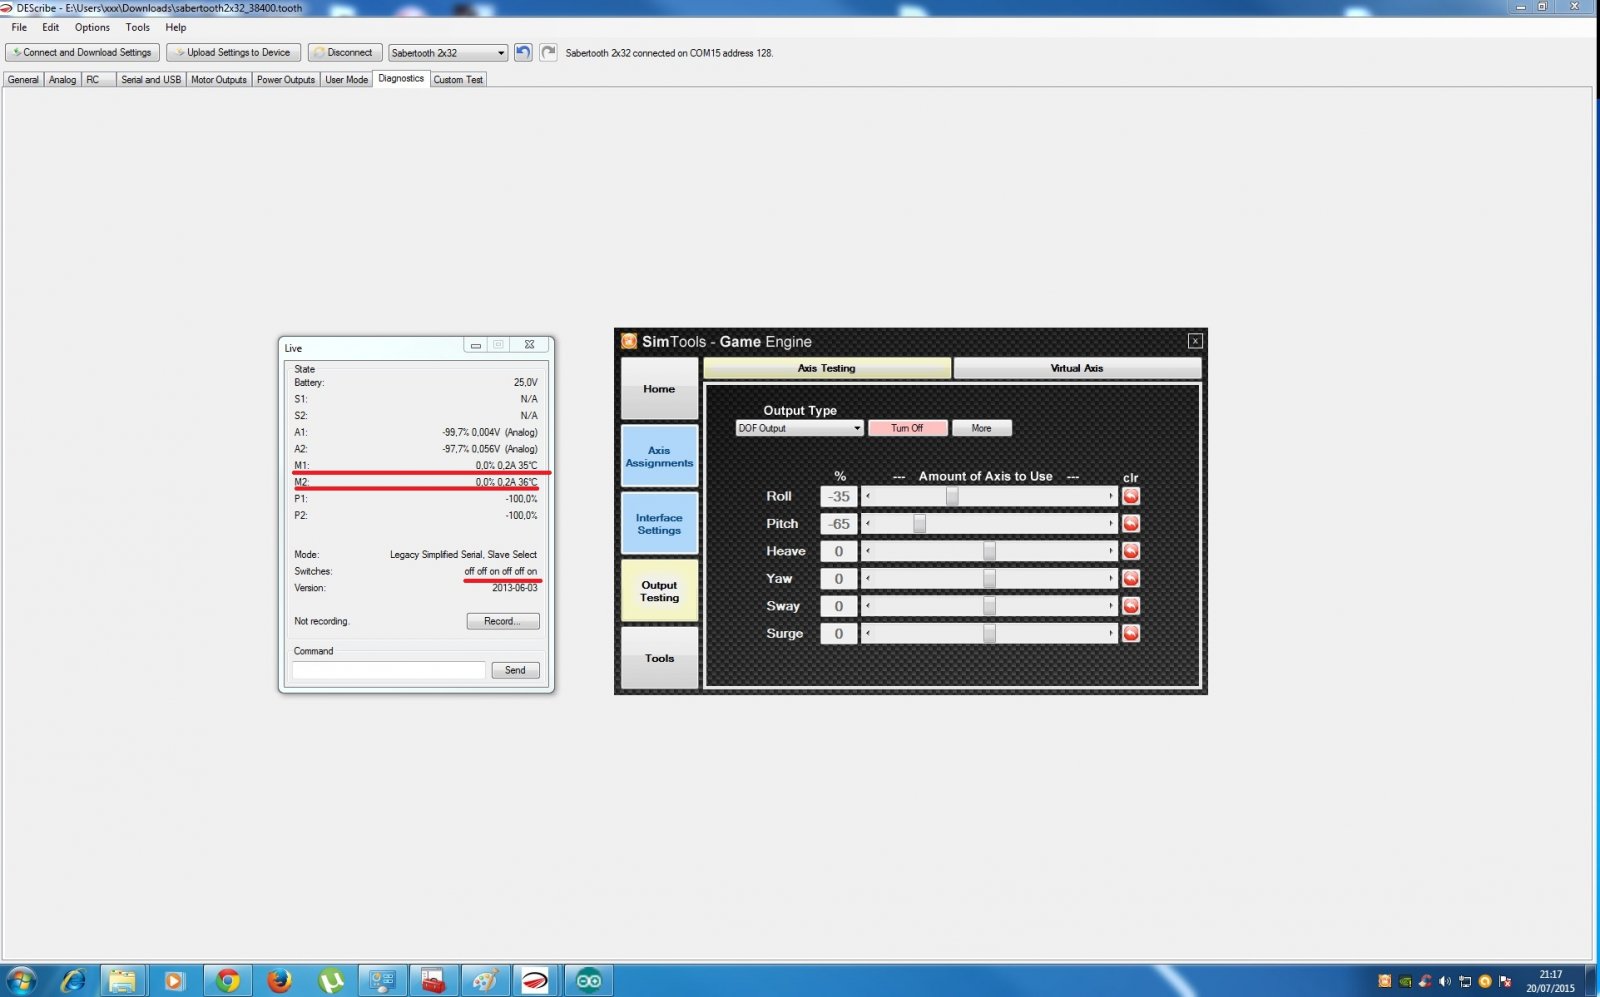Go to SimTools Home section
This screenshot has height=997, width=1600.
(x=659, y=389)
